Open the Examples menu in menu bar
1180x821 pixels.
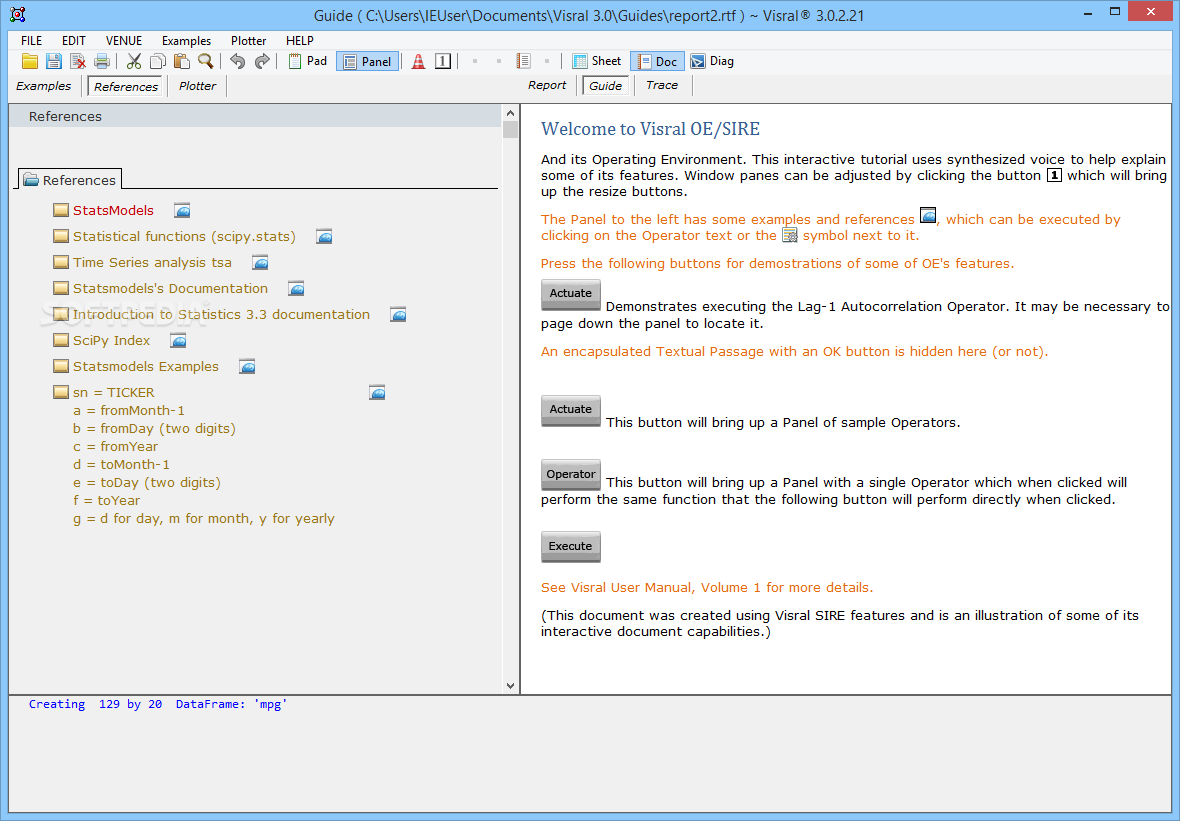pyautogui.click(x=186, y=41)
